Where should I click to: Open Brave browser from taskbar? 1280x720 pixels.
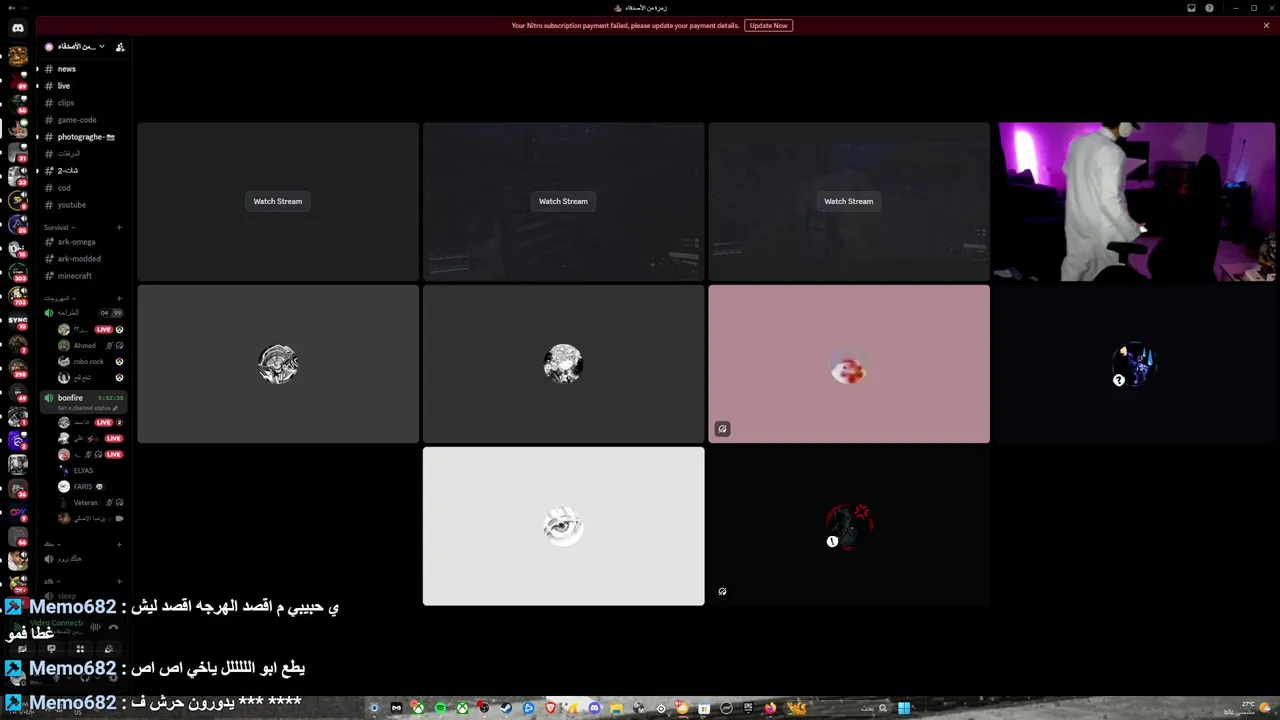click(x=550, y=708)
